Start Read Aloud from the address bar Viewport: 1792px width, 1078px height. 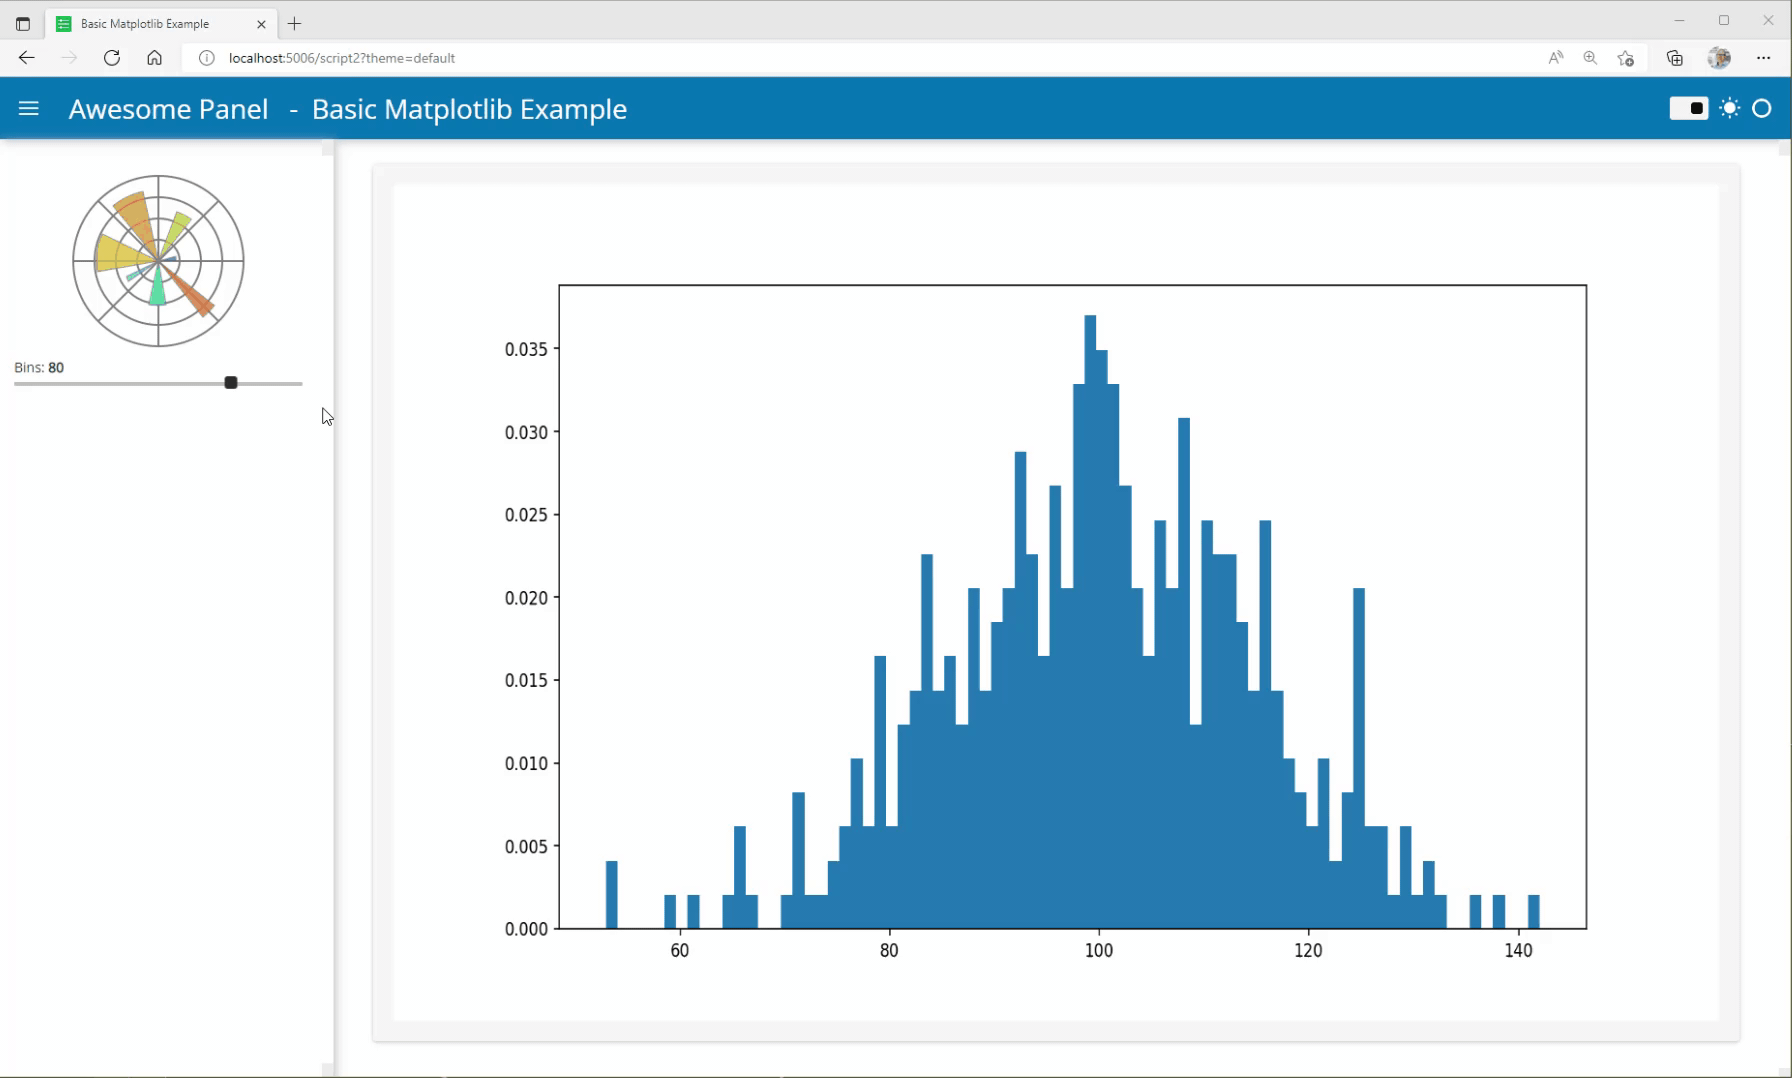(x=1554, y=58)
